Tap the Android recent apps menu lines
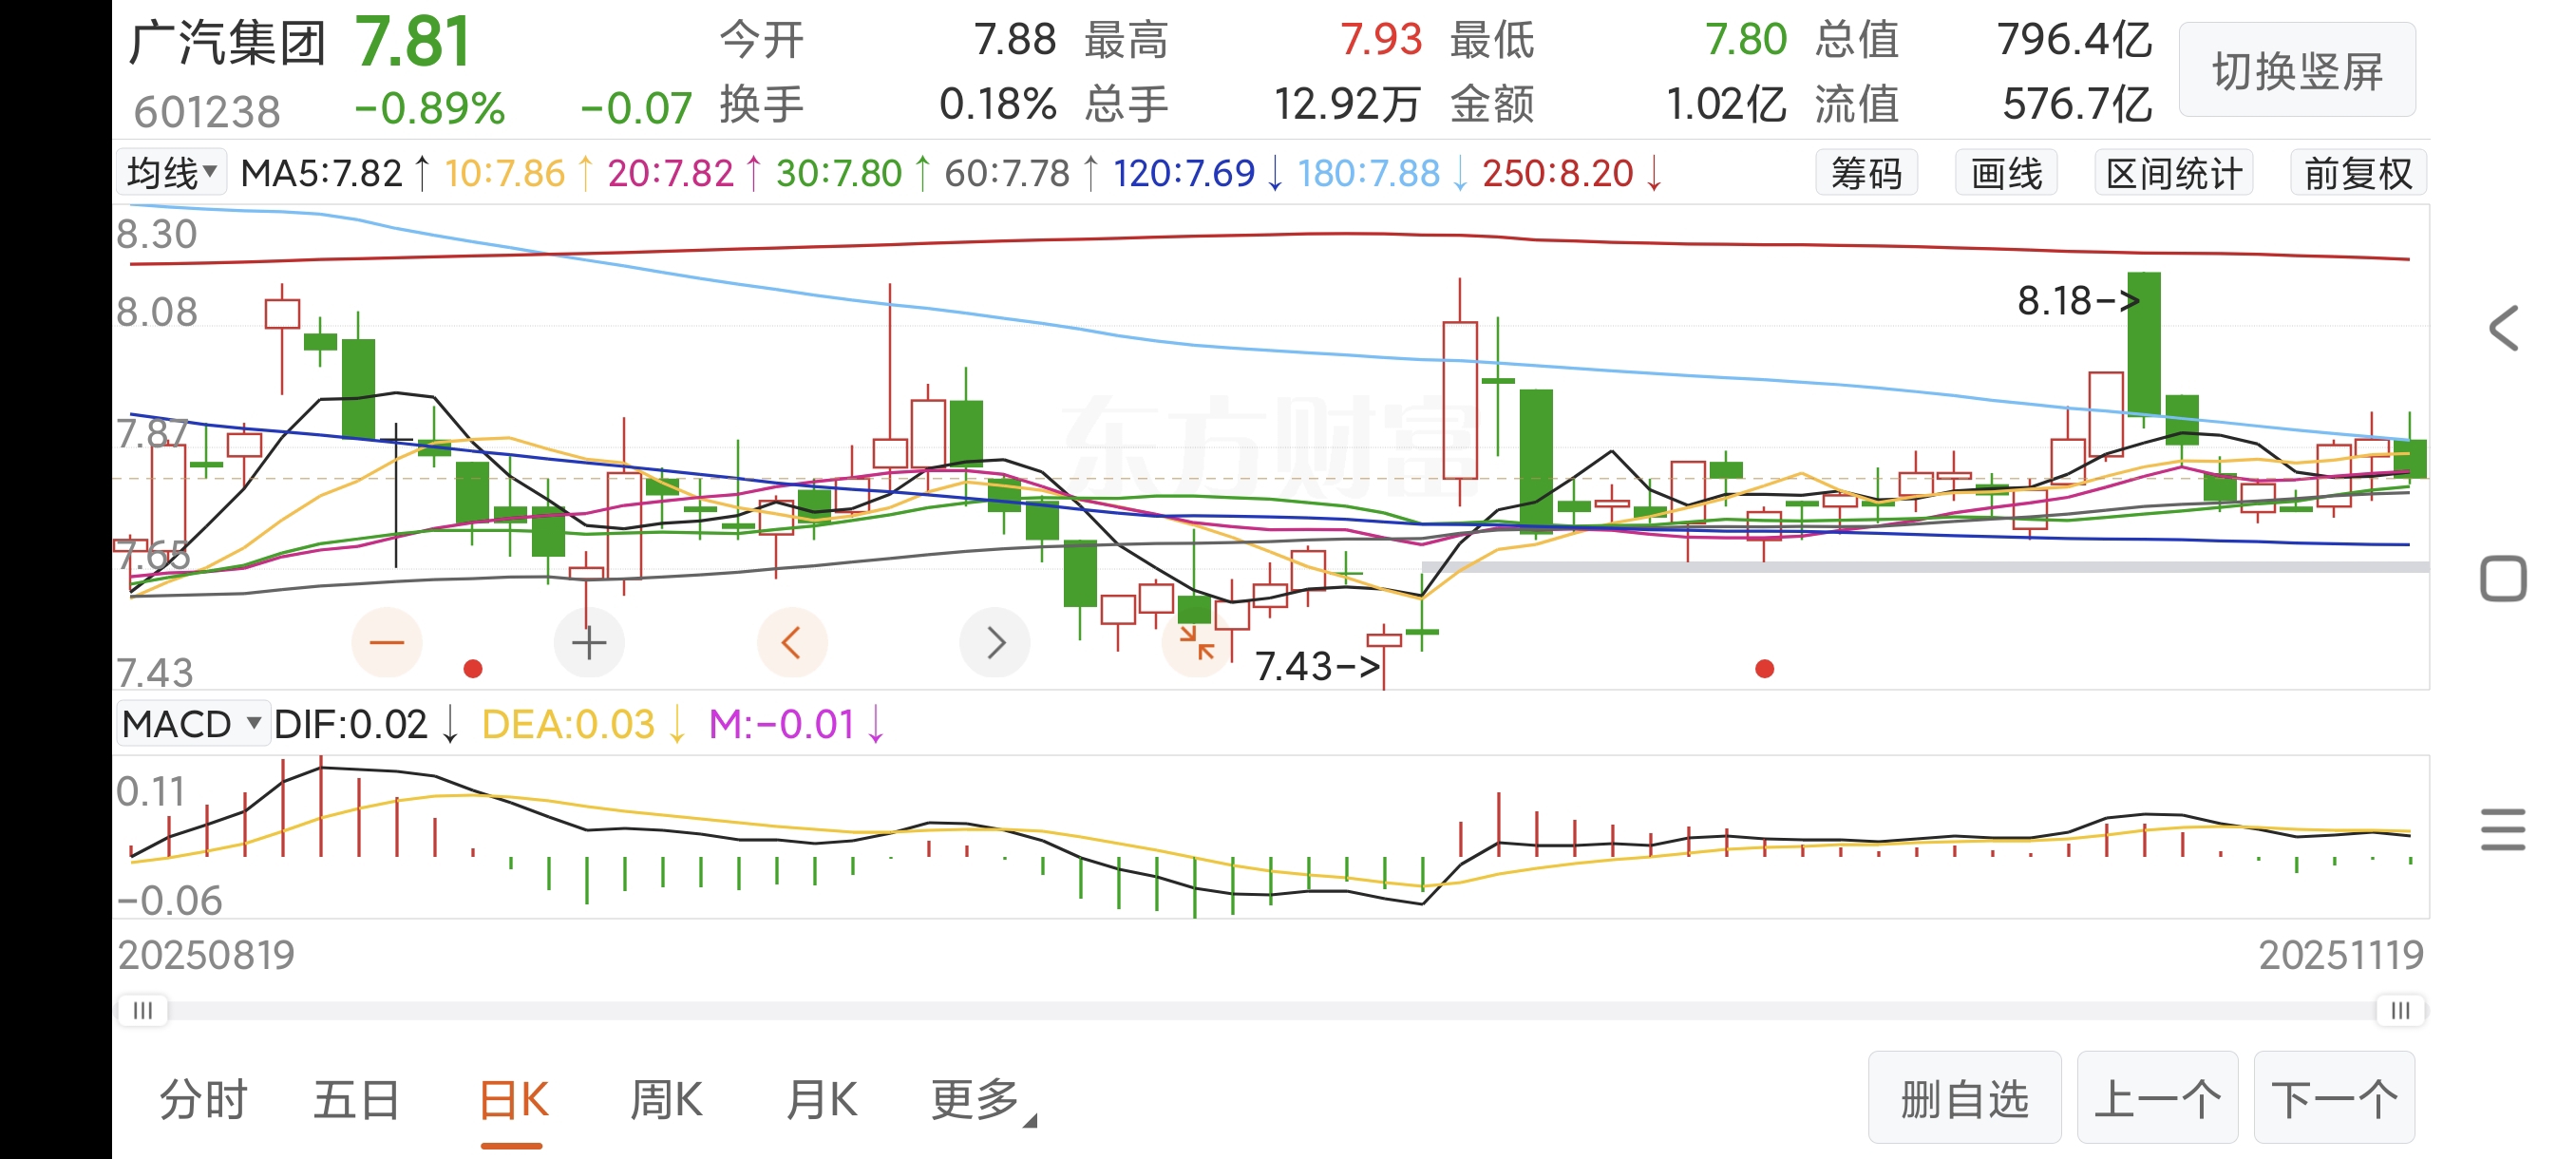Viewport: 2576px width, 1159px height. 2502,830
